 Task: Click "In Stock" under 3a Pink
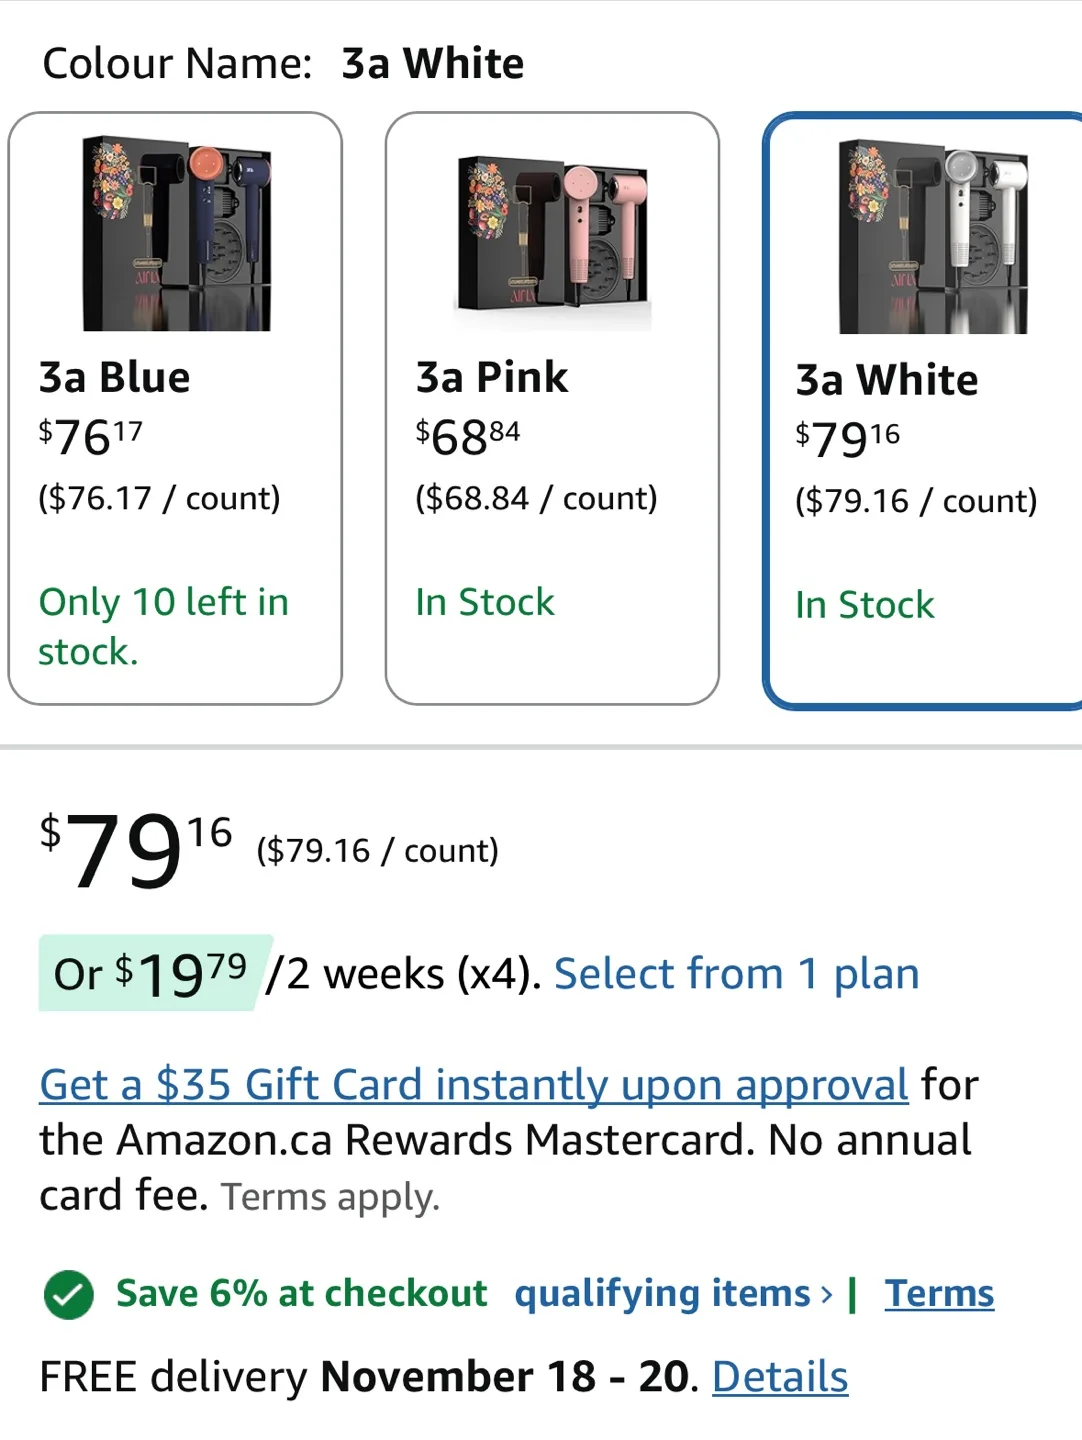pos(484,602)
